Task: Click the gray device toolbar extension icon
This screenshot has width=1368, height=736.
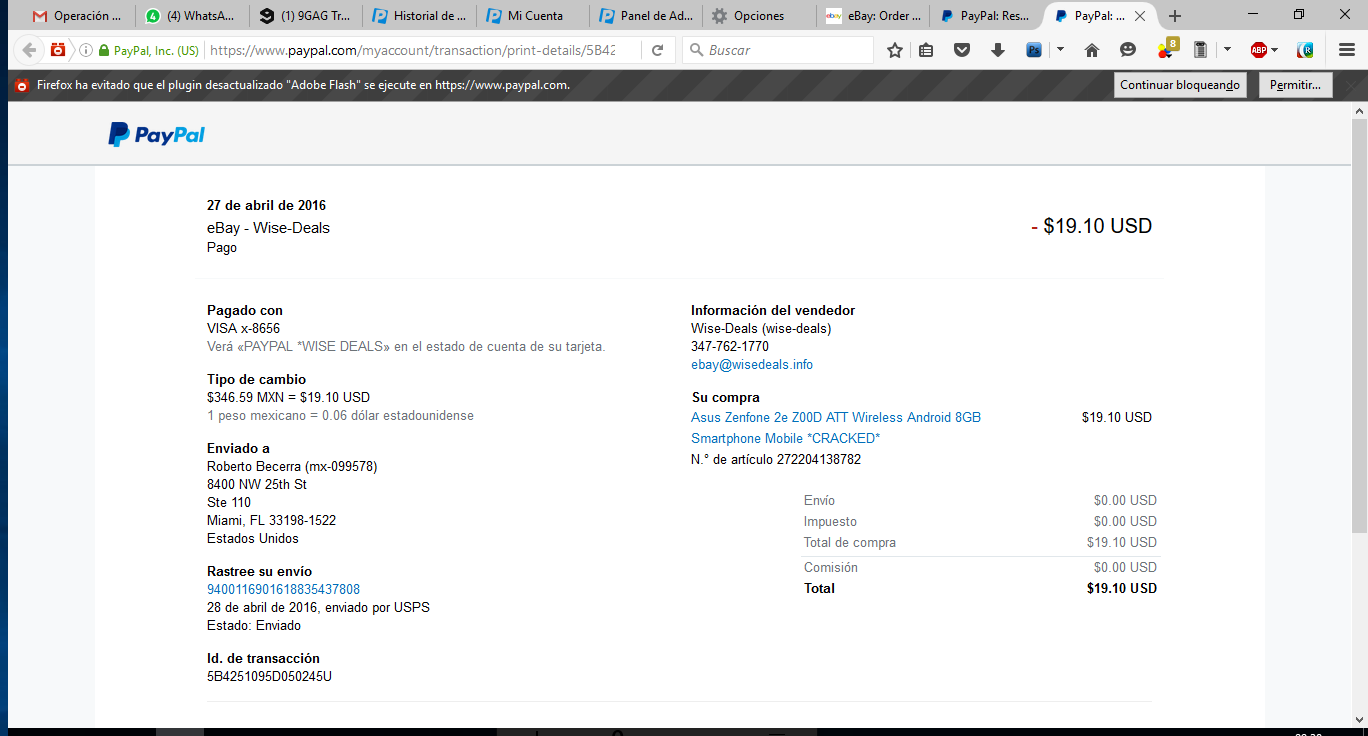Action: [1201, 50]
